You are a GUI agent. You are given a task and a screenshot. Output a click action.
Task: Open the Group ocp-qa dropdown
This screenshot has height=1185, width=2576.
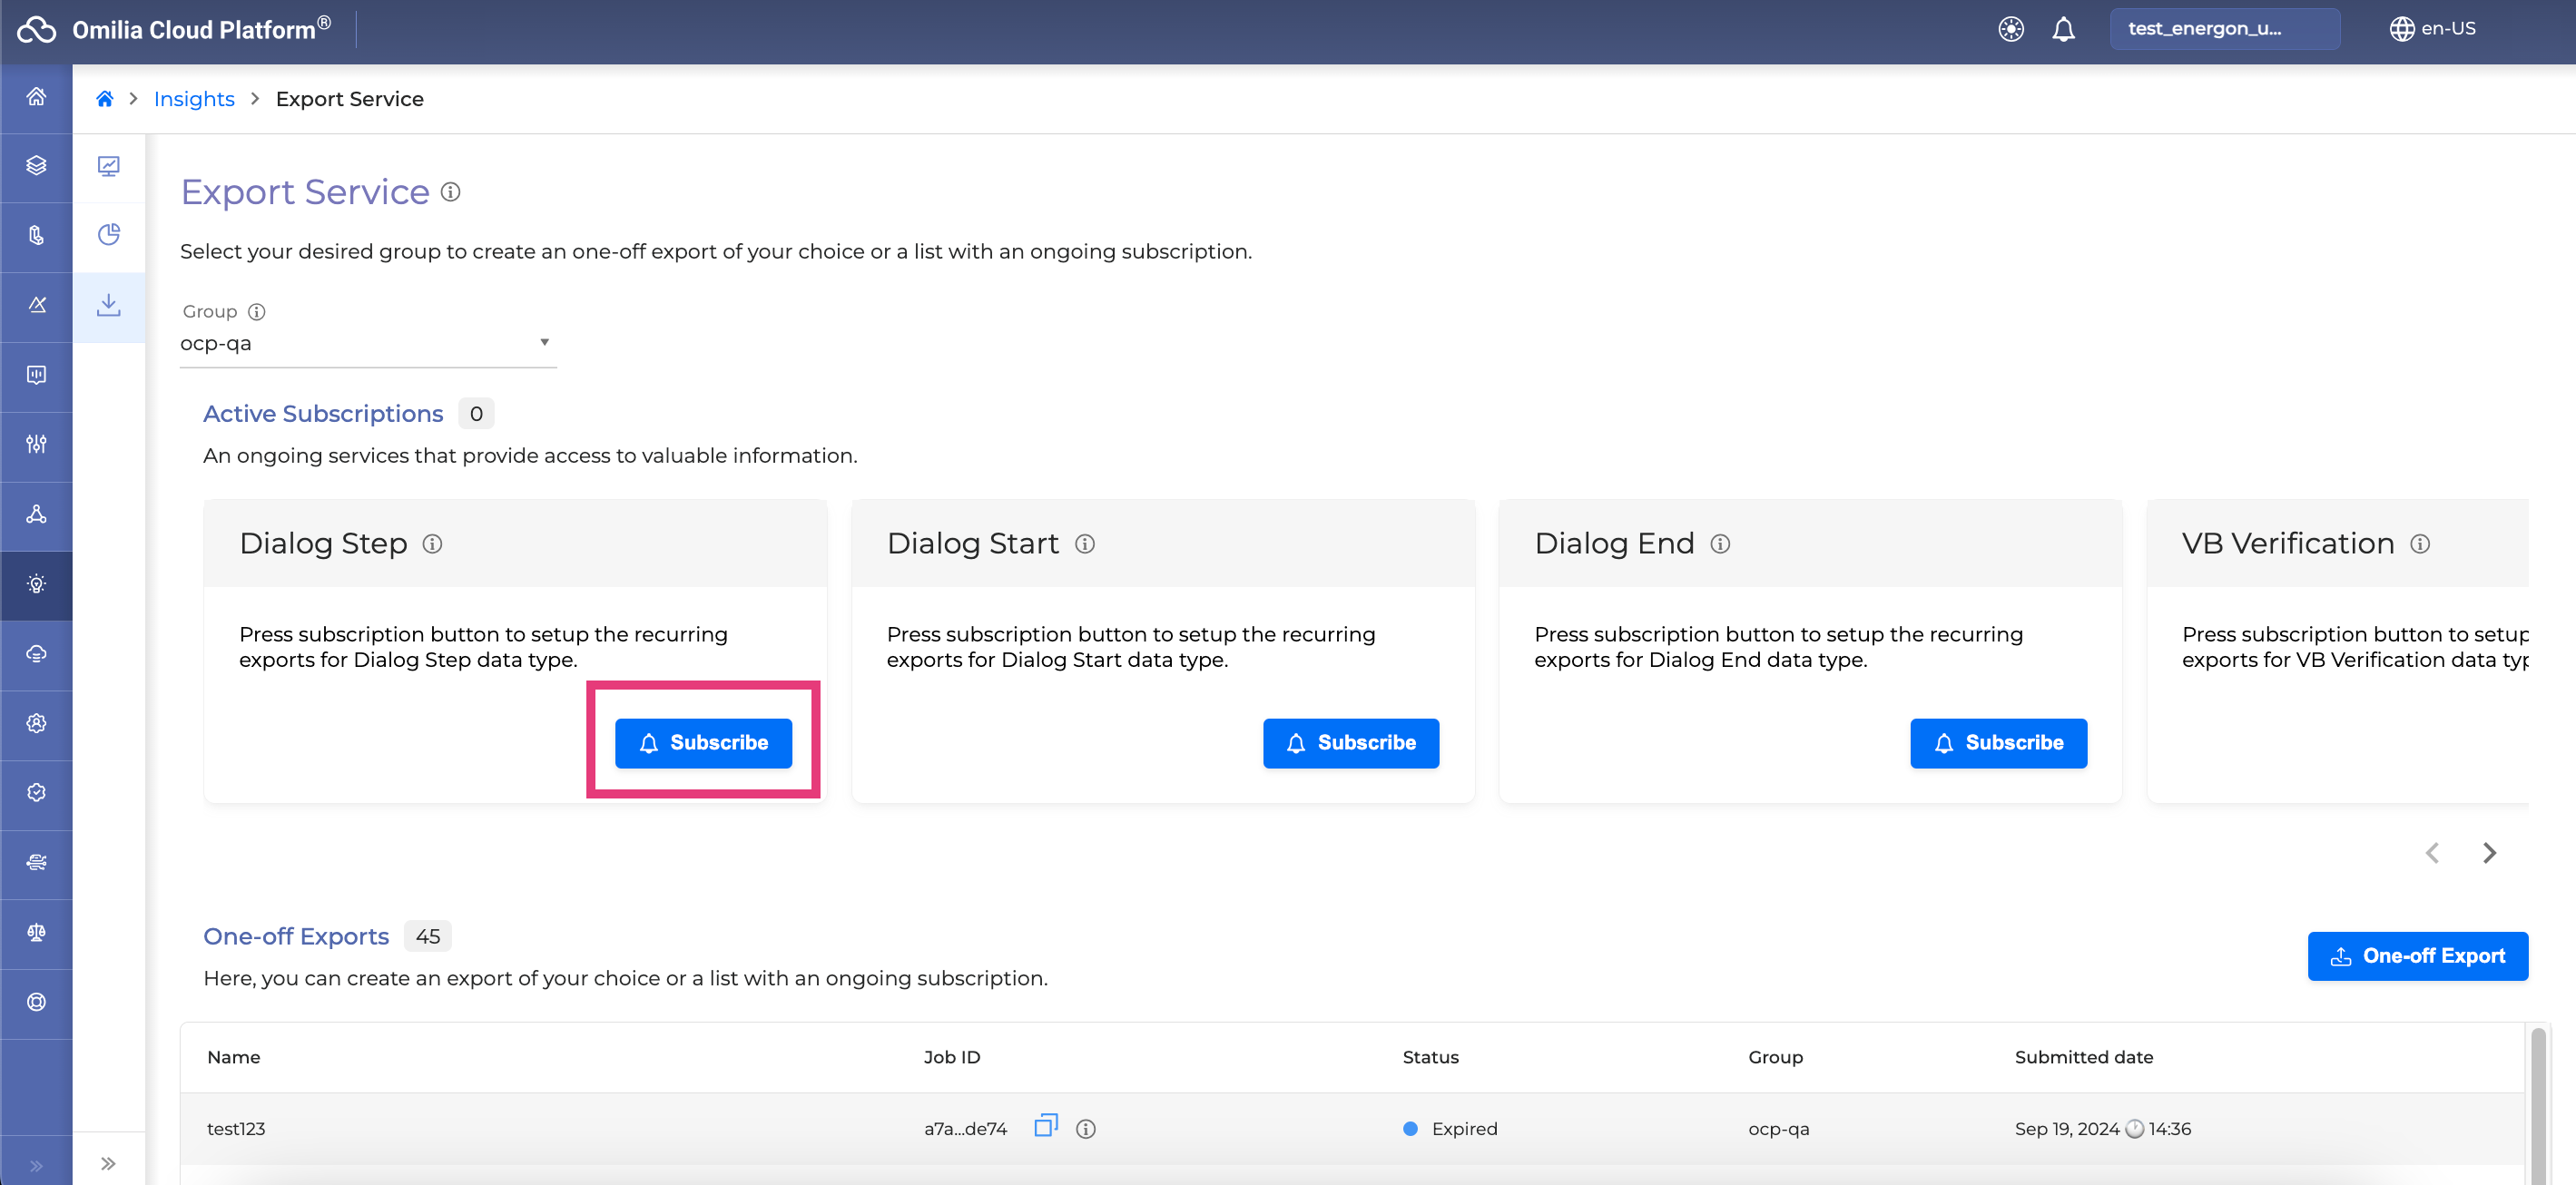click(367, 343)
